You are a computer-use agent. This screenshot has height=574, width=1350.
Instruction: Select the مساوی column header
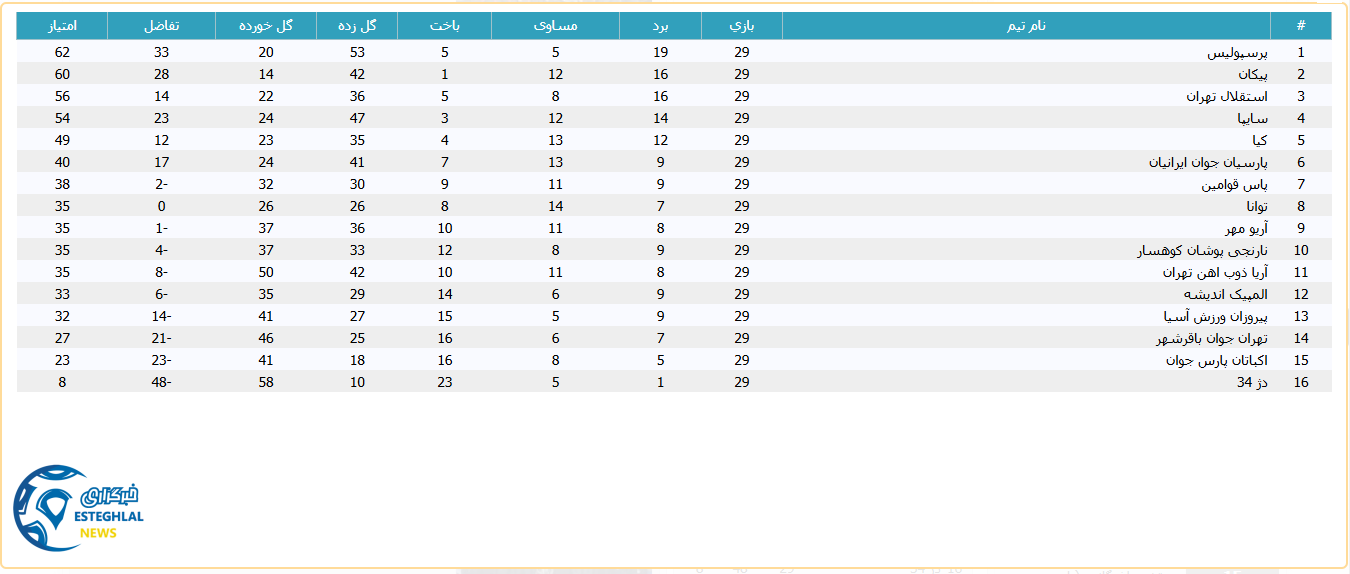click(x=555, y=25)
